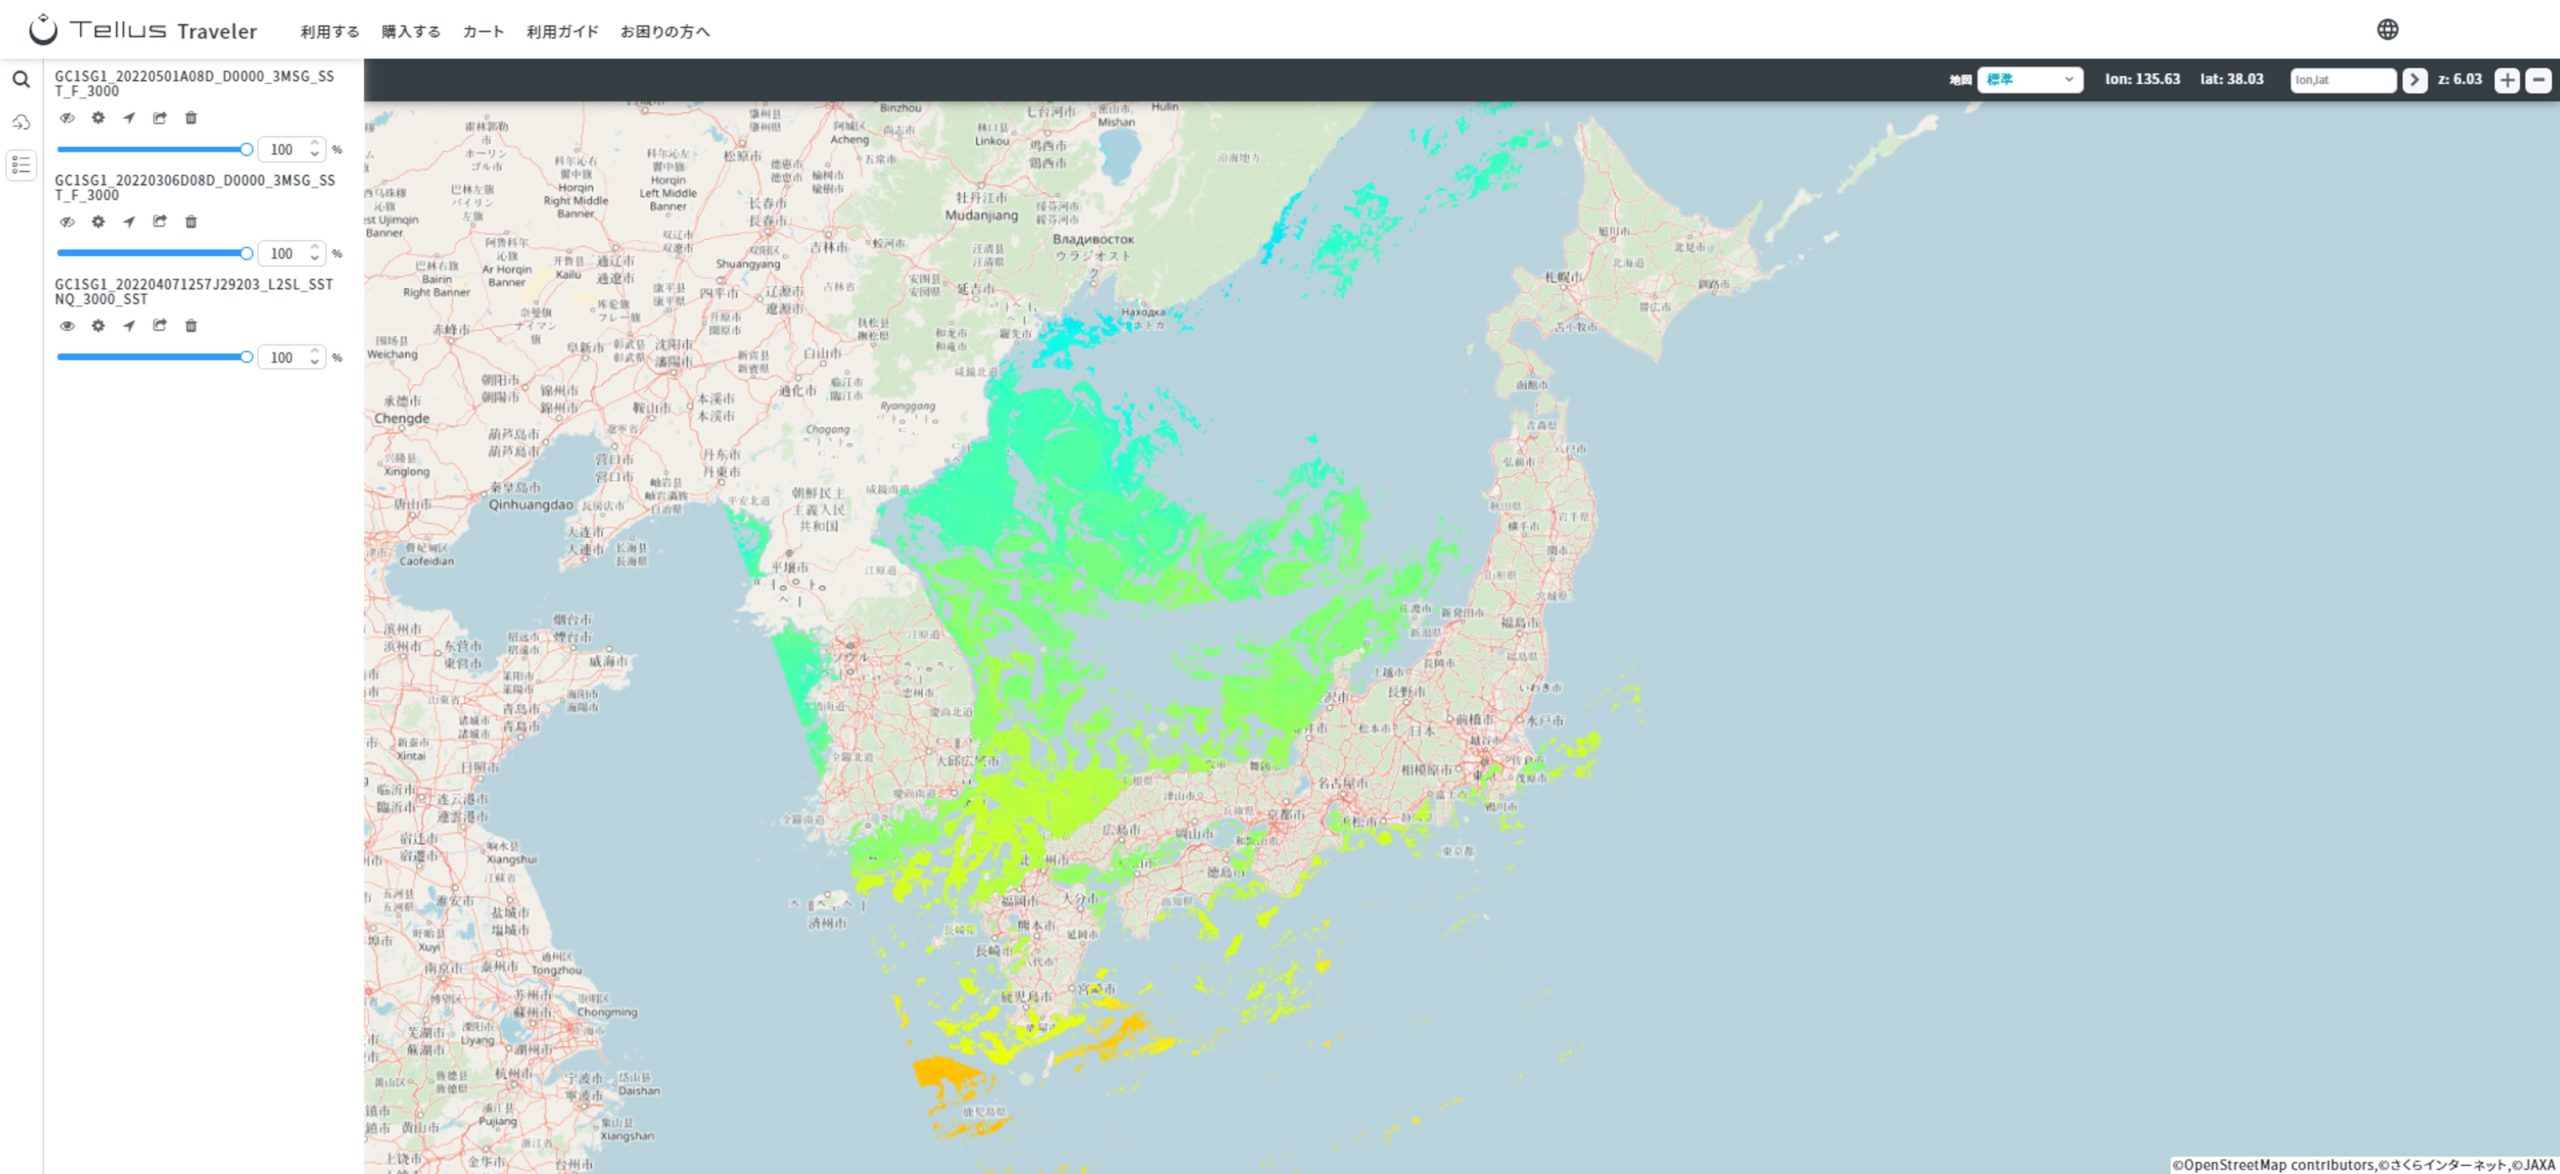Viewport: 2560px width, 1174px height.
Task: Delete the 20220306D08D layer
Action: pos(191,222)
